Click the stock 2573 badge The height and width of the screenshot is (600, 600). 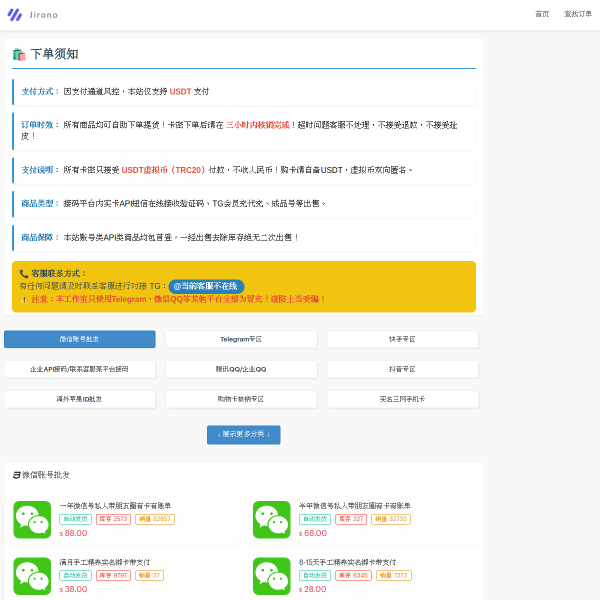(x=113, y=519)
